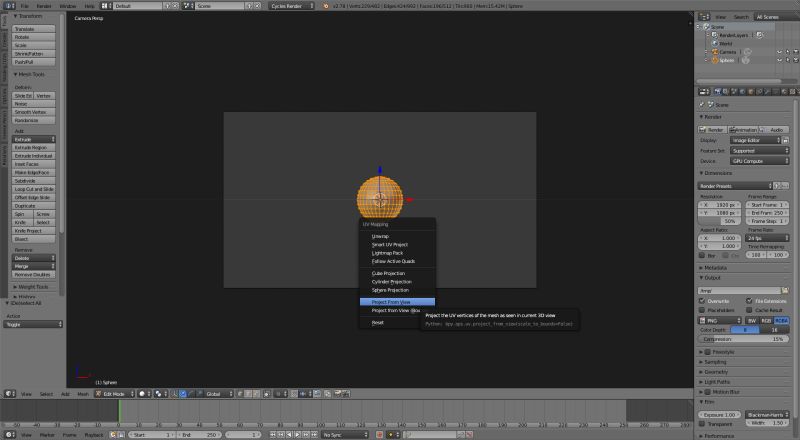The width and height of the screenshot is (800, 440).
Task: Click the play reverse button in timeline
Action: 289,434
